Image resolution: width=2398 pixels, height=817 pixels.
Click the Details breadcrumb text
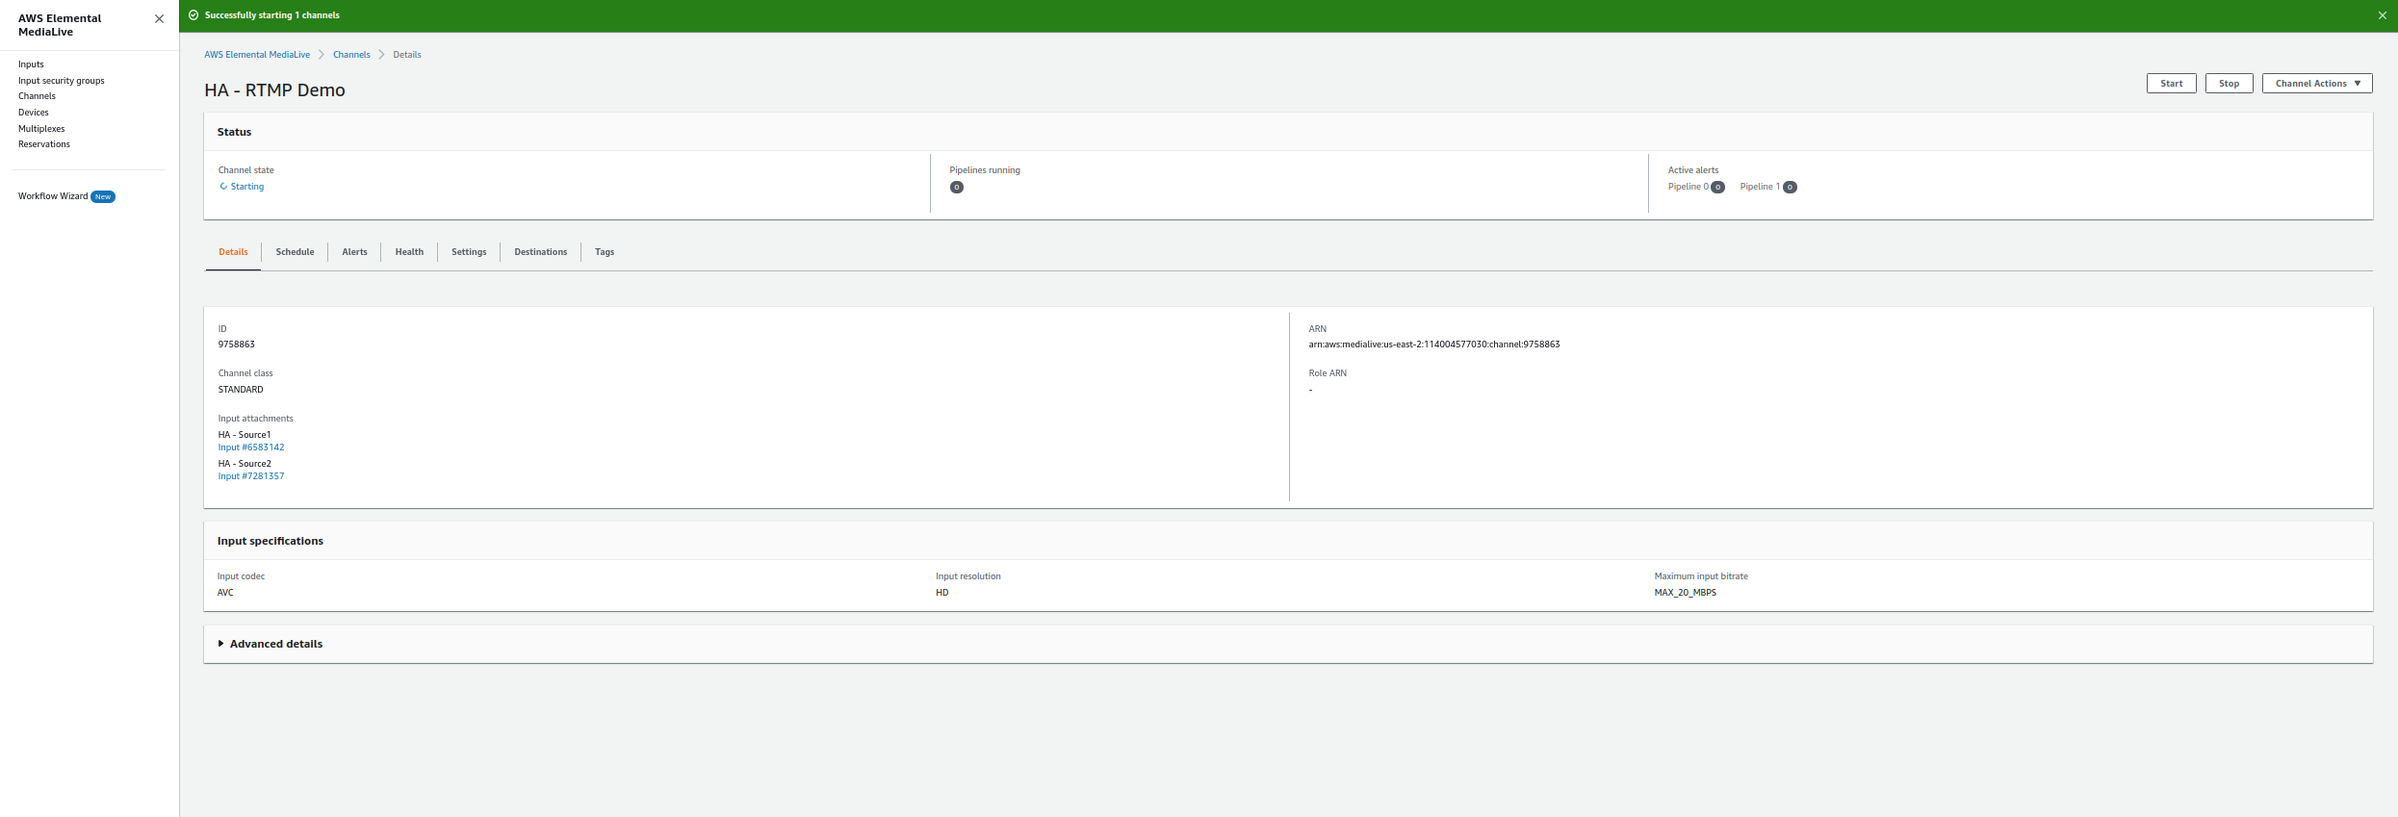click(x=407, y=55)
